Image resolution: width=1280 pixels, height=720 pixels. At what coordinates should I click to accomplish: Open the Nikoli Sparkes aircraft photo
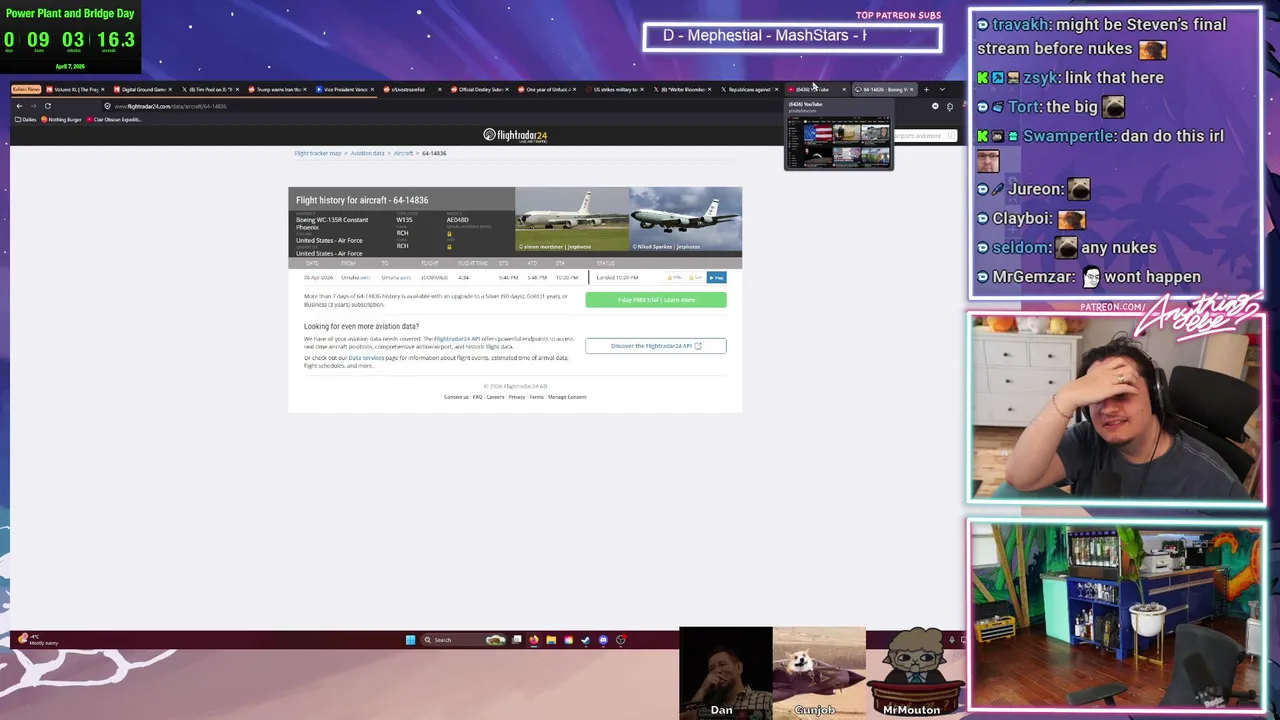point(686,219)
